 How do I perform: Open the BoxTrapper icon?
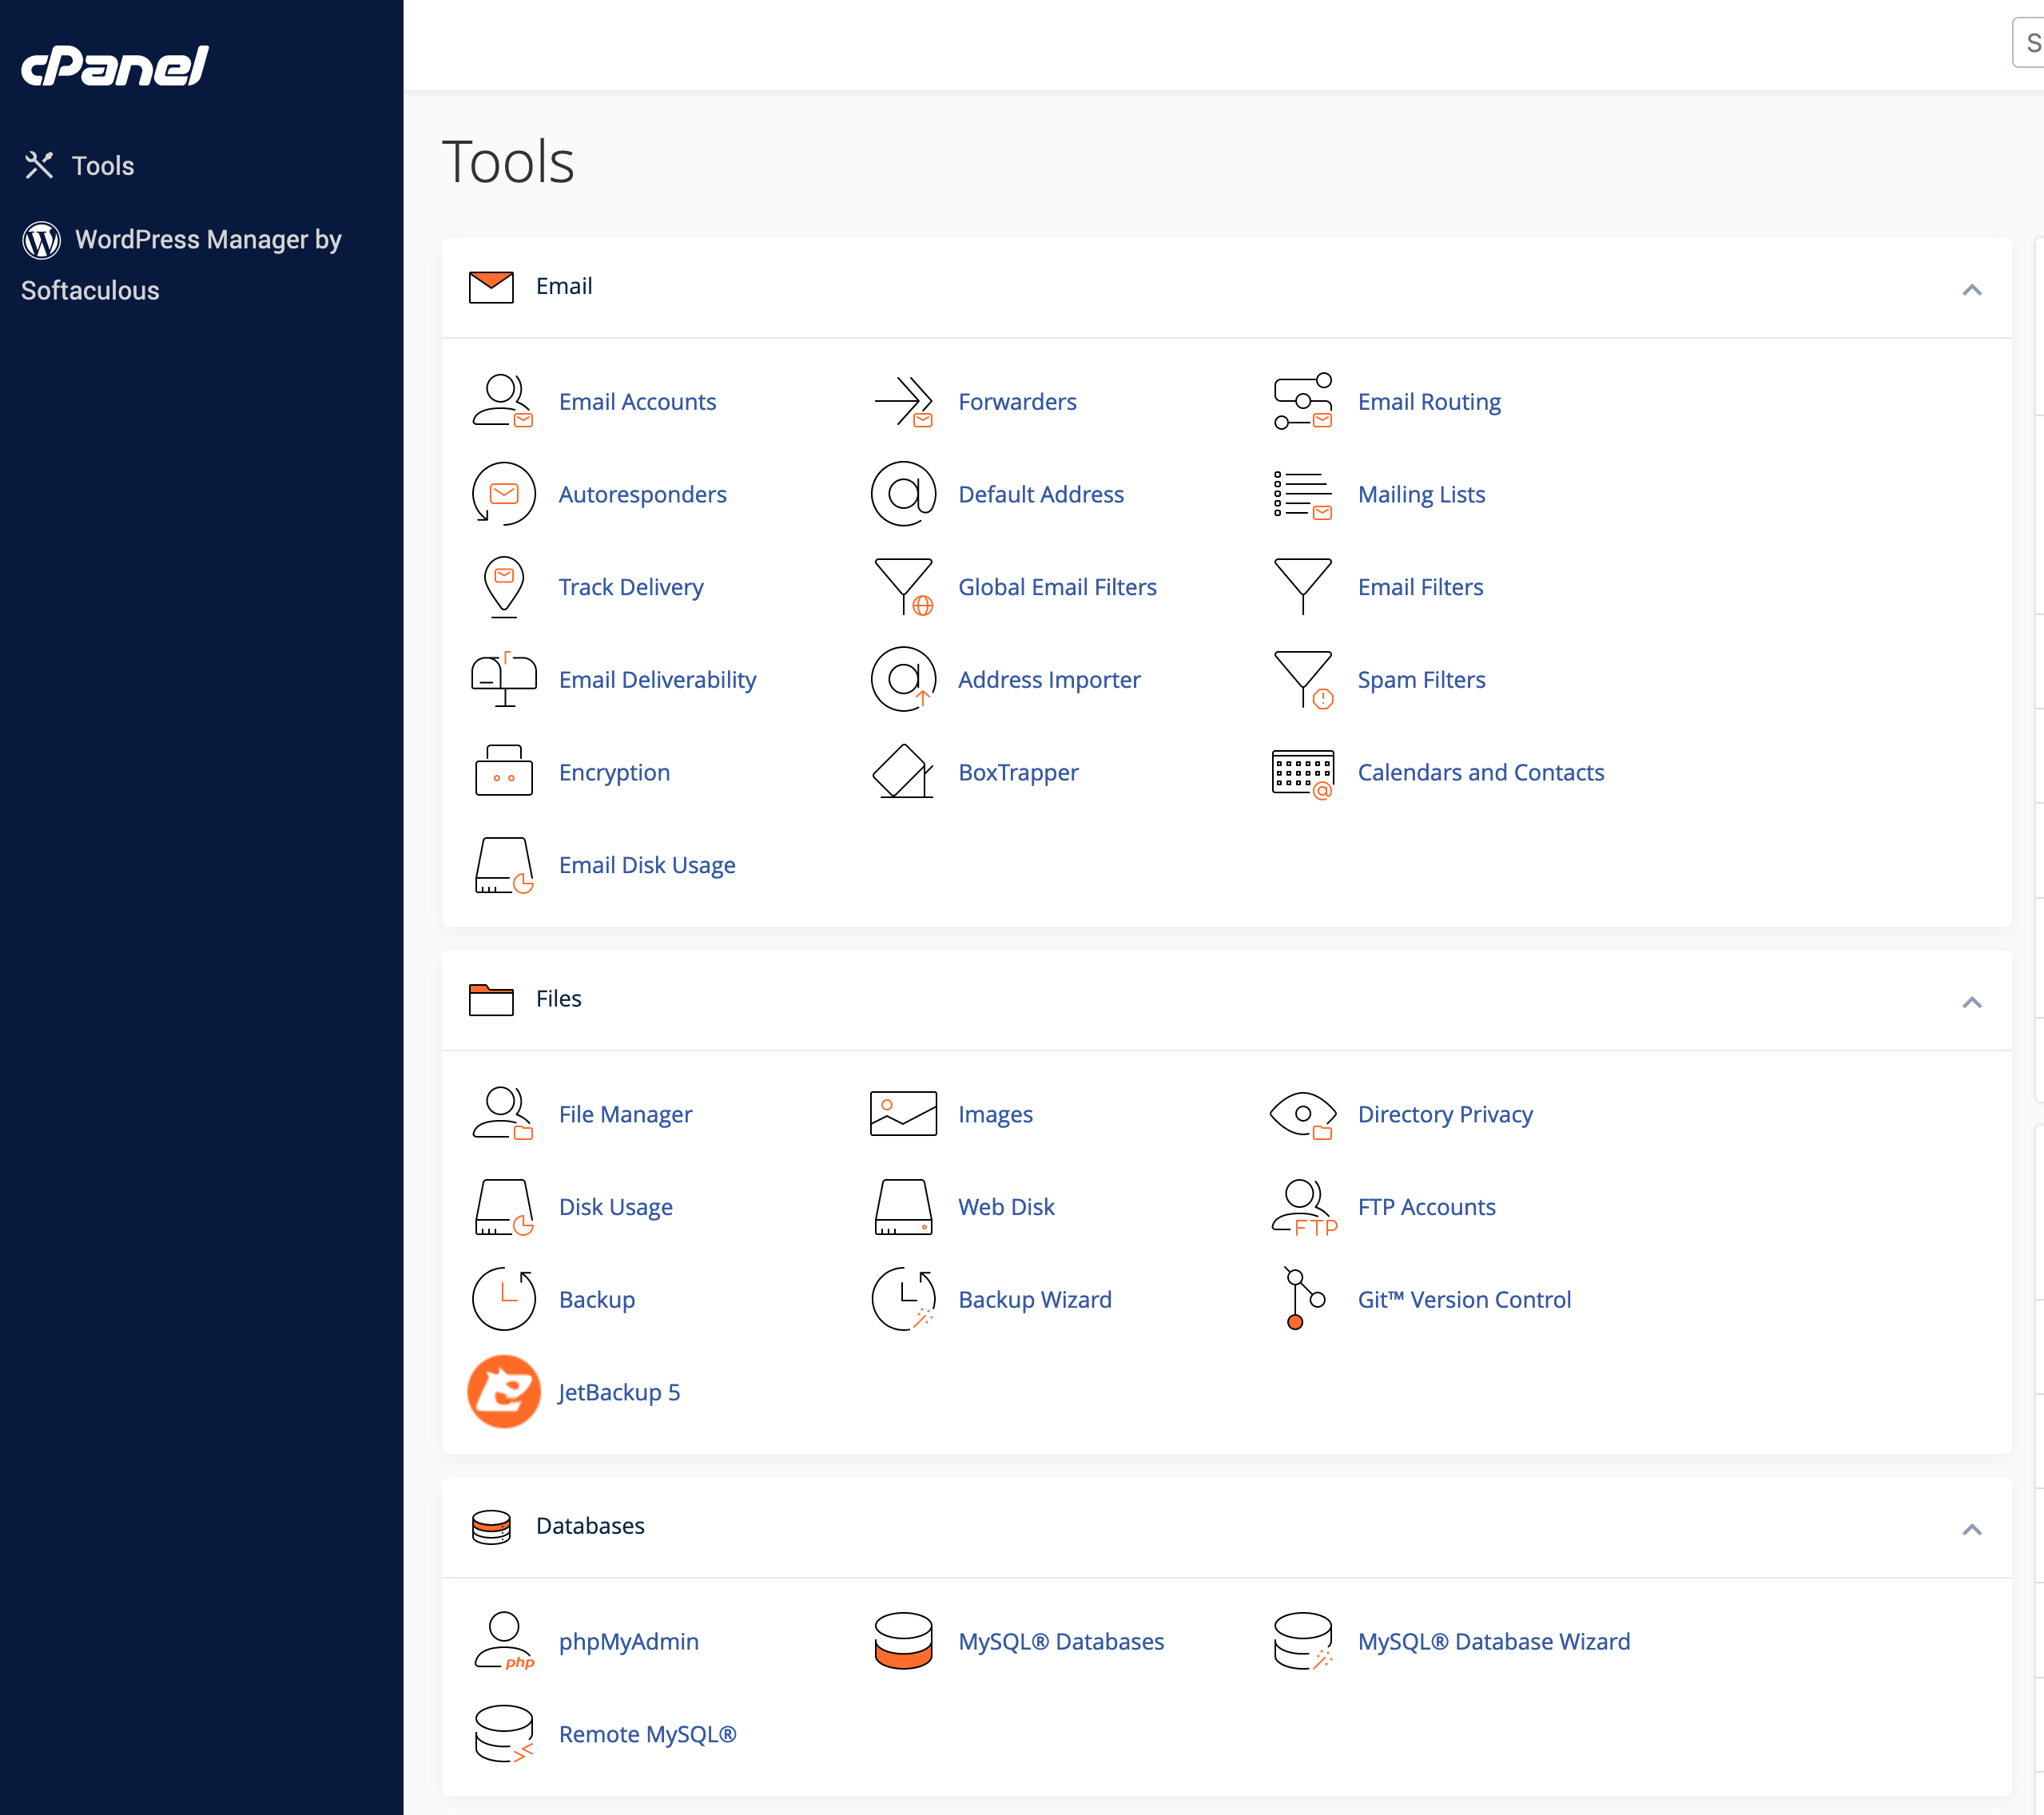tap(903, 771)
